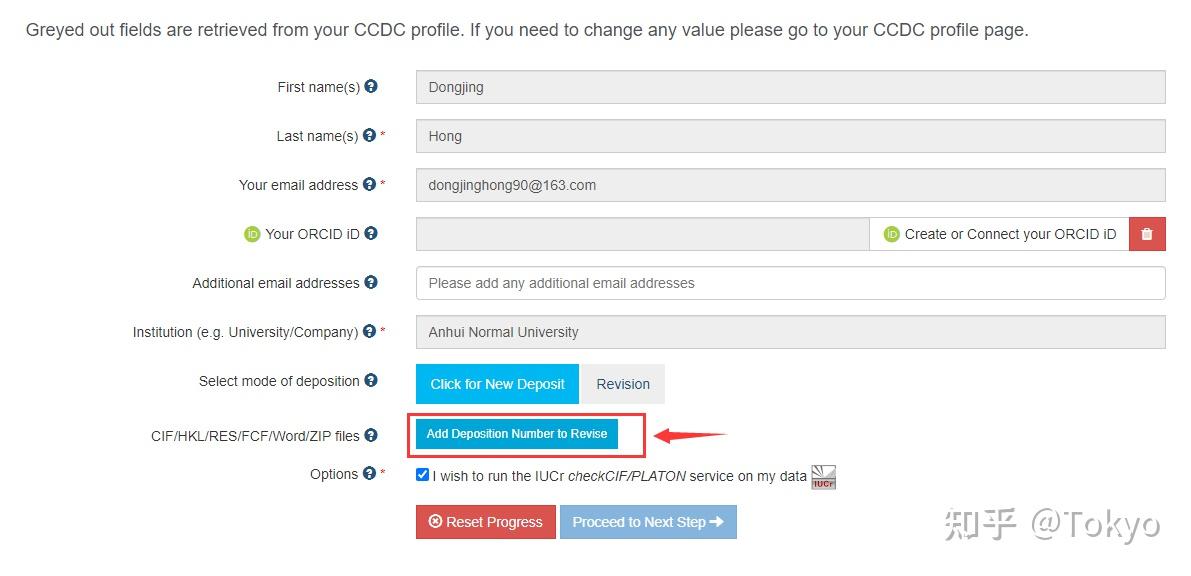Click the greyed-out Institution field

coord(790,332)
